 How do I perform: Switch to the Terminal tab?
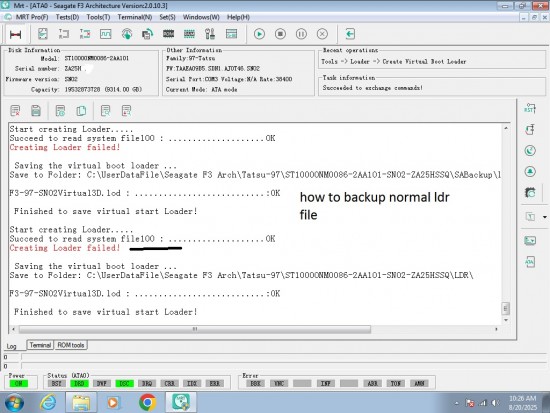click(x=40, y=345)
